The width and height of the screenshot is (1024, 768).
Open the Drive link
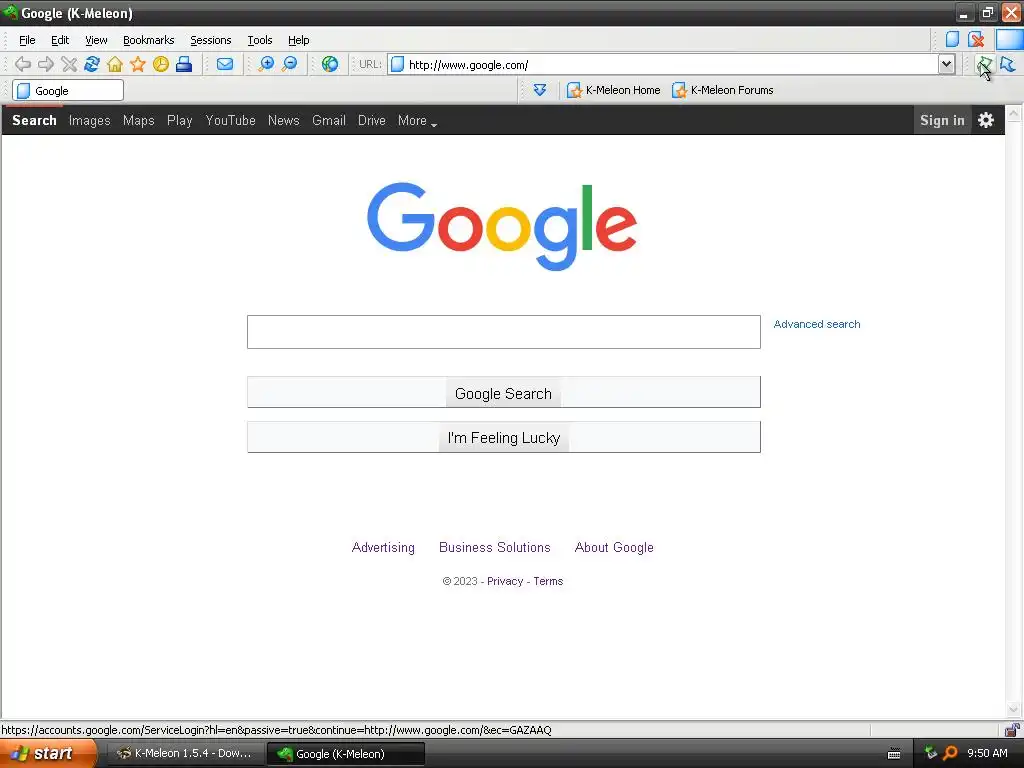(x=372, y=120)
